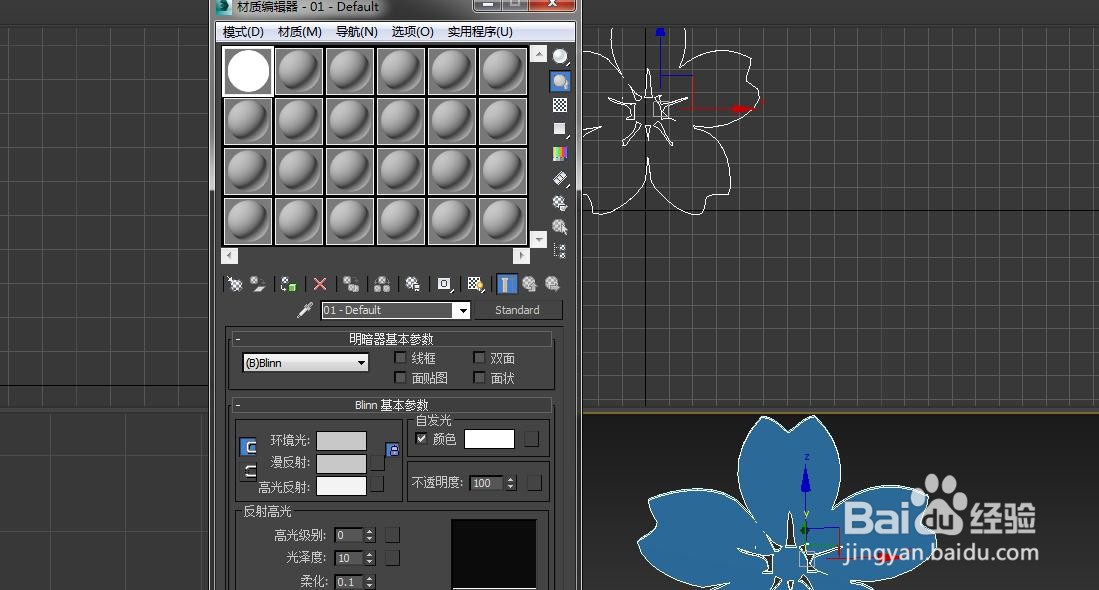Select the first white material sample slot

coord(246,68)
